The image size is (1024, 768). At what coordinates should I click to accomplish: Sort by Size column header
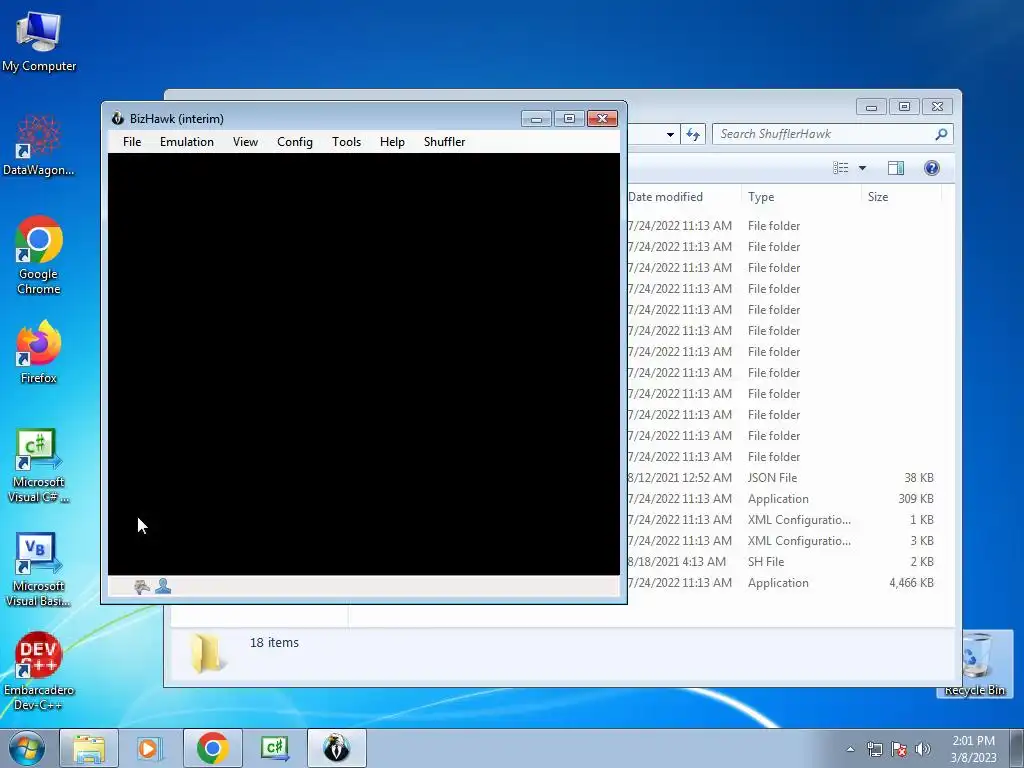tap(901, 197)
